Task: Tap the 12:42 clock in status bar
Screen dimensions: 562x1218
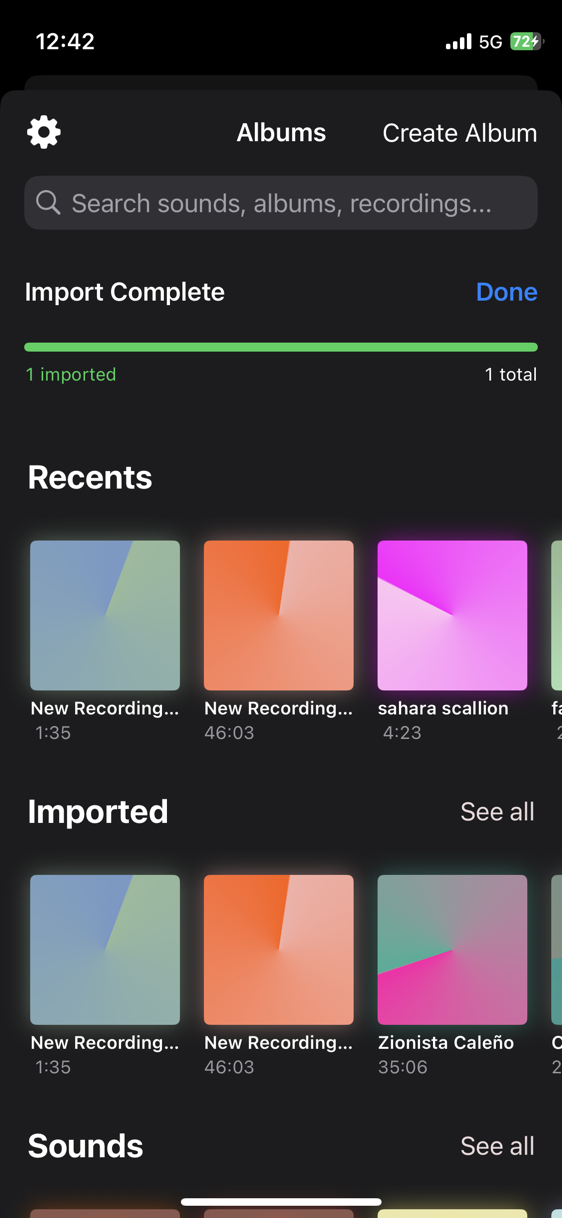Action: coord(65,41)
